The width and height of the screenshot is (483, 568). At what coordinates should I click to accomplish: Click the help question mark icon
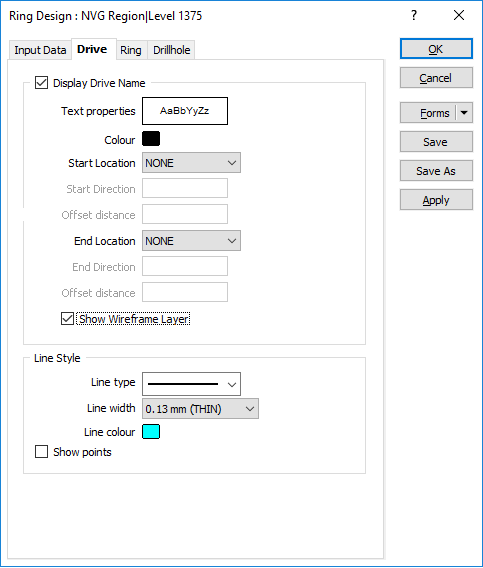pyautogui.click(x=414, y=16)
